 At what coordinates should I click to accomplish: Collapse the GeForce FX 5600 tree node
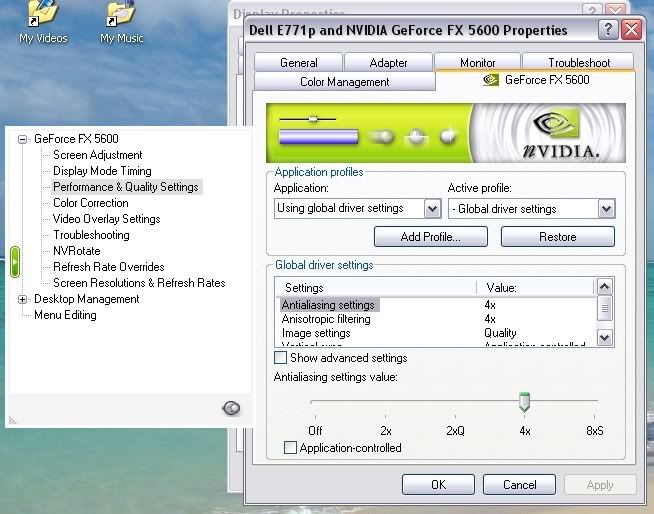coord(22,139)
